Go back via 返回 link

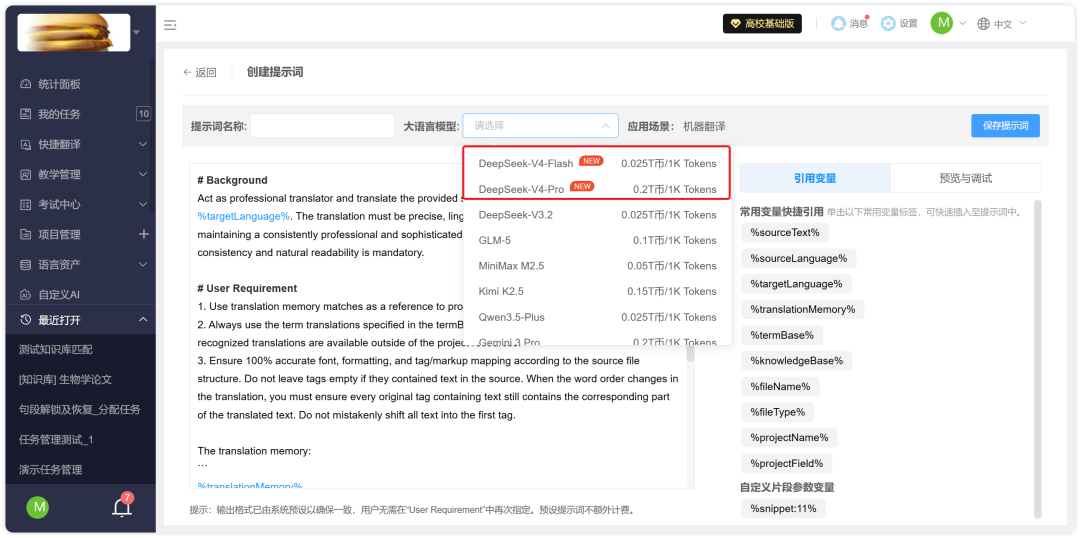click(x=200, y=72)
